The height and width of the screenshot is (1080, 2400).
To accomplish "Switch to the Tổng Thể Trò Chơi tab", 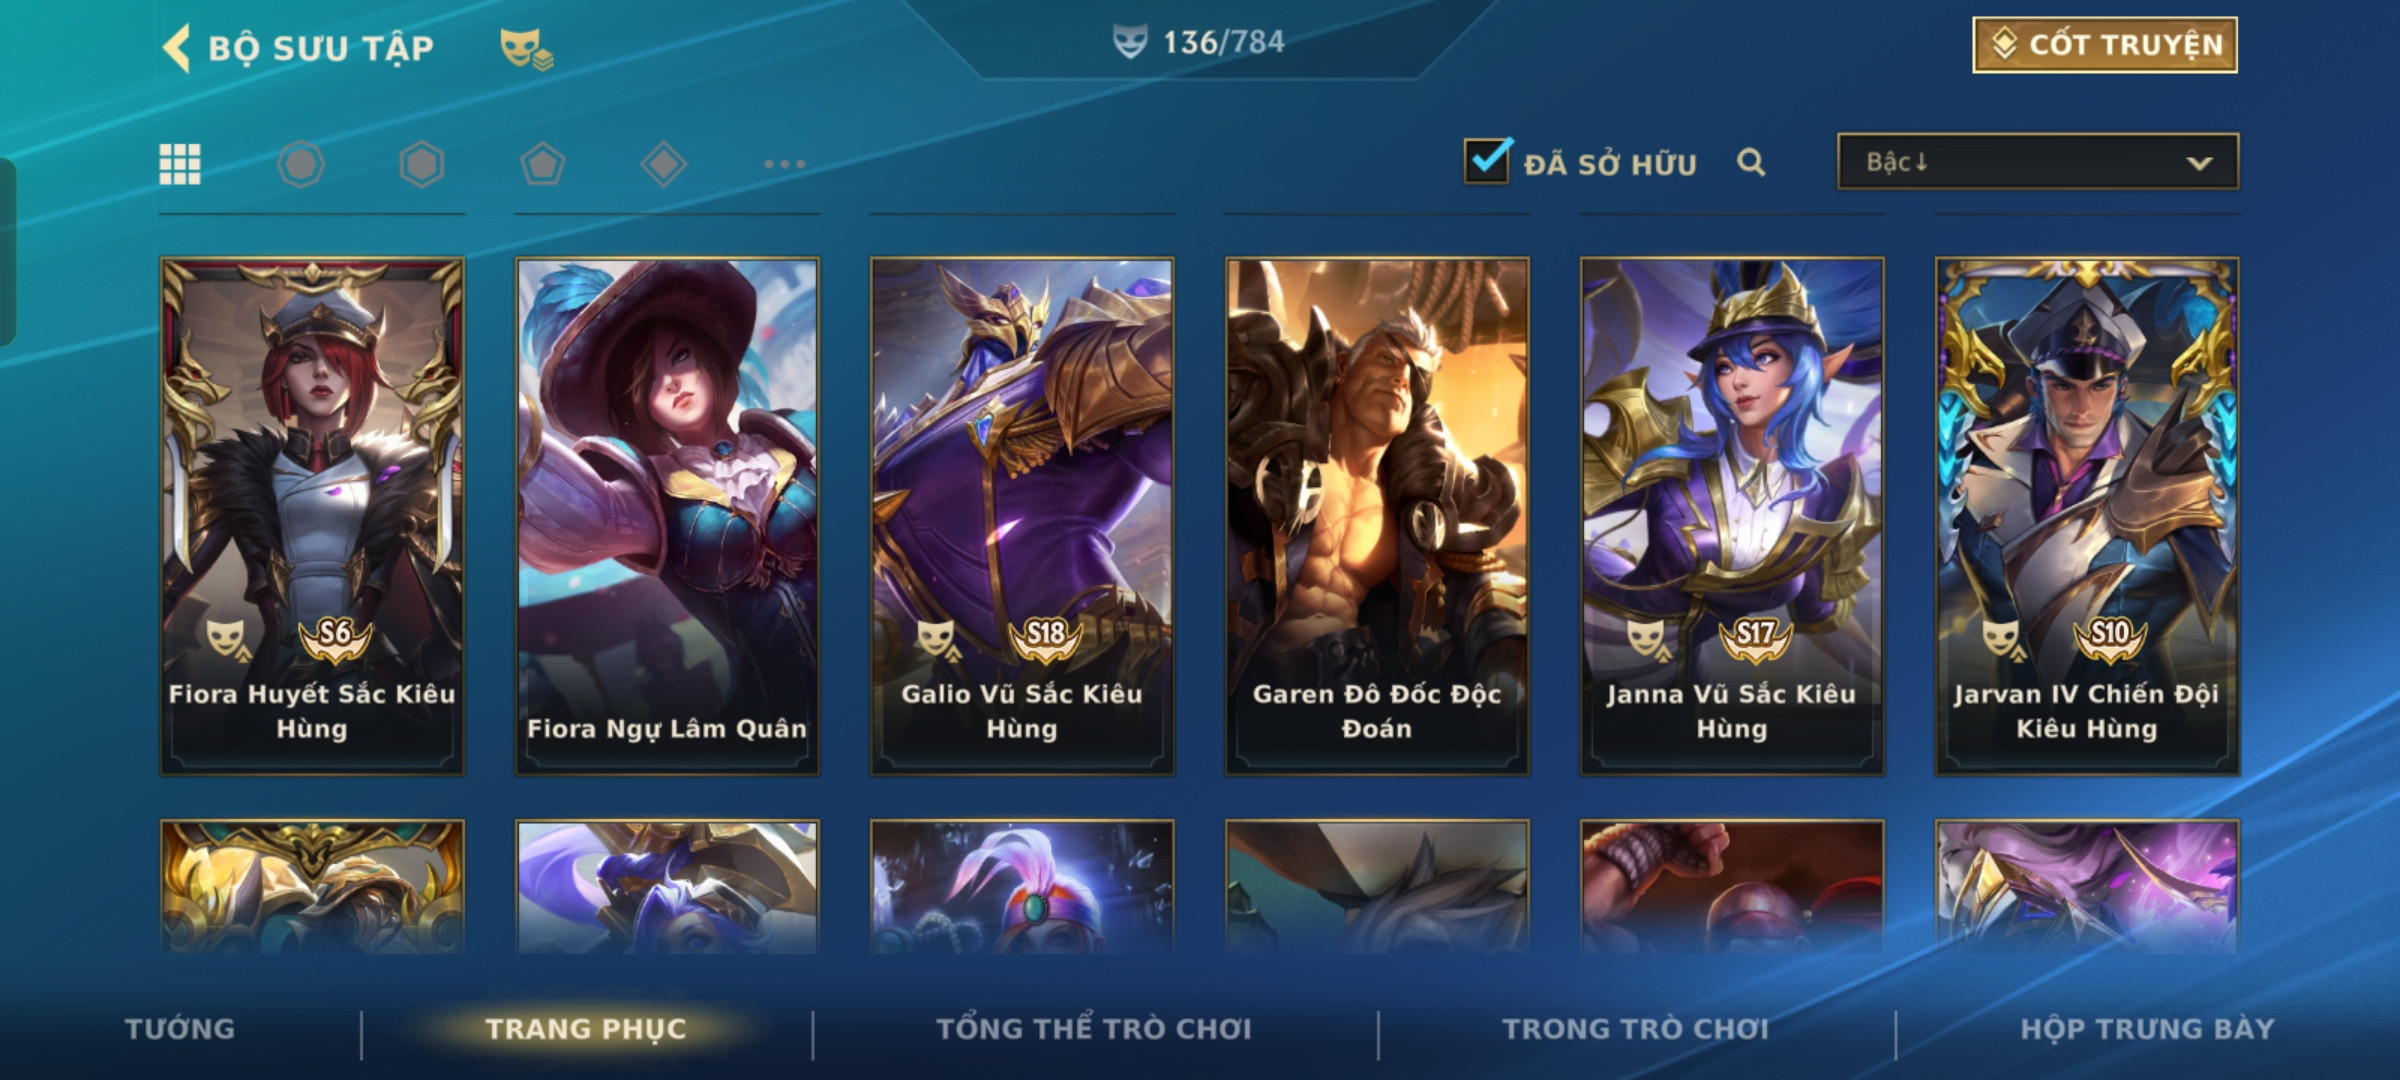I will pos(1094,1029).
